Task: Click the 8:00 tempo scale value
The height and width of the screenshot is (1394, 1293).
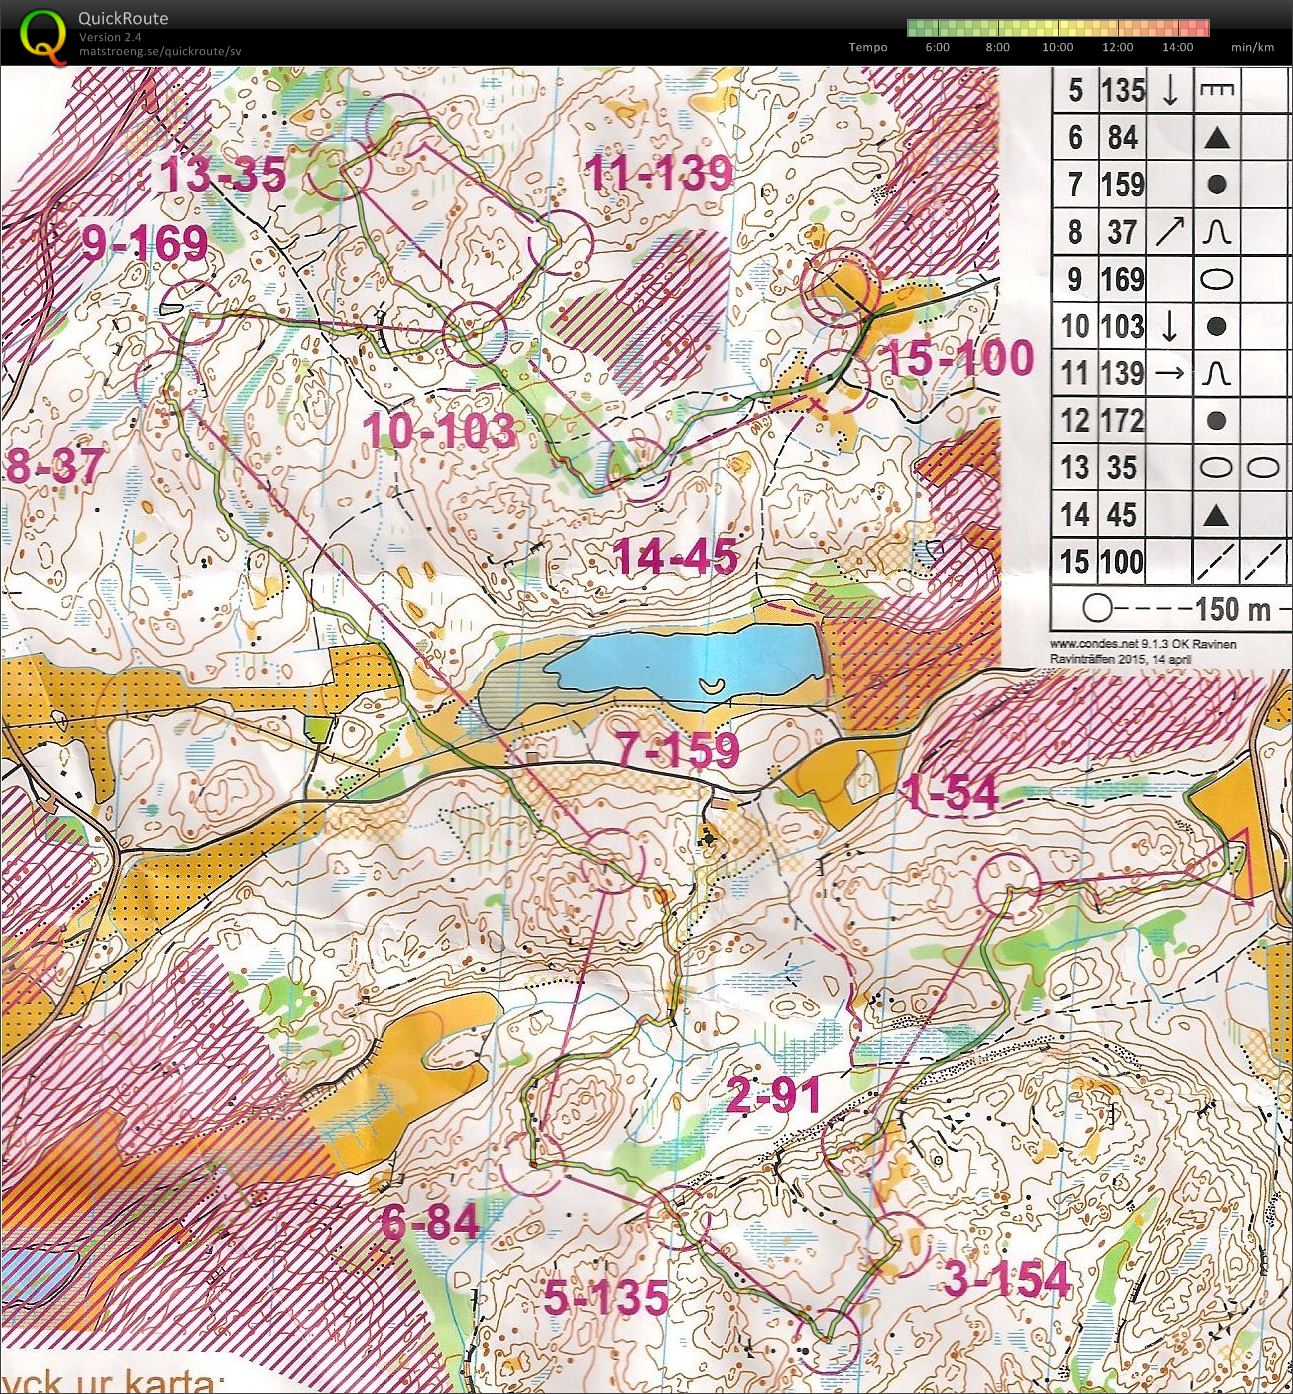Action: tap(998, 47)
